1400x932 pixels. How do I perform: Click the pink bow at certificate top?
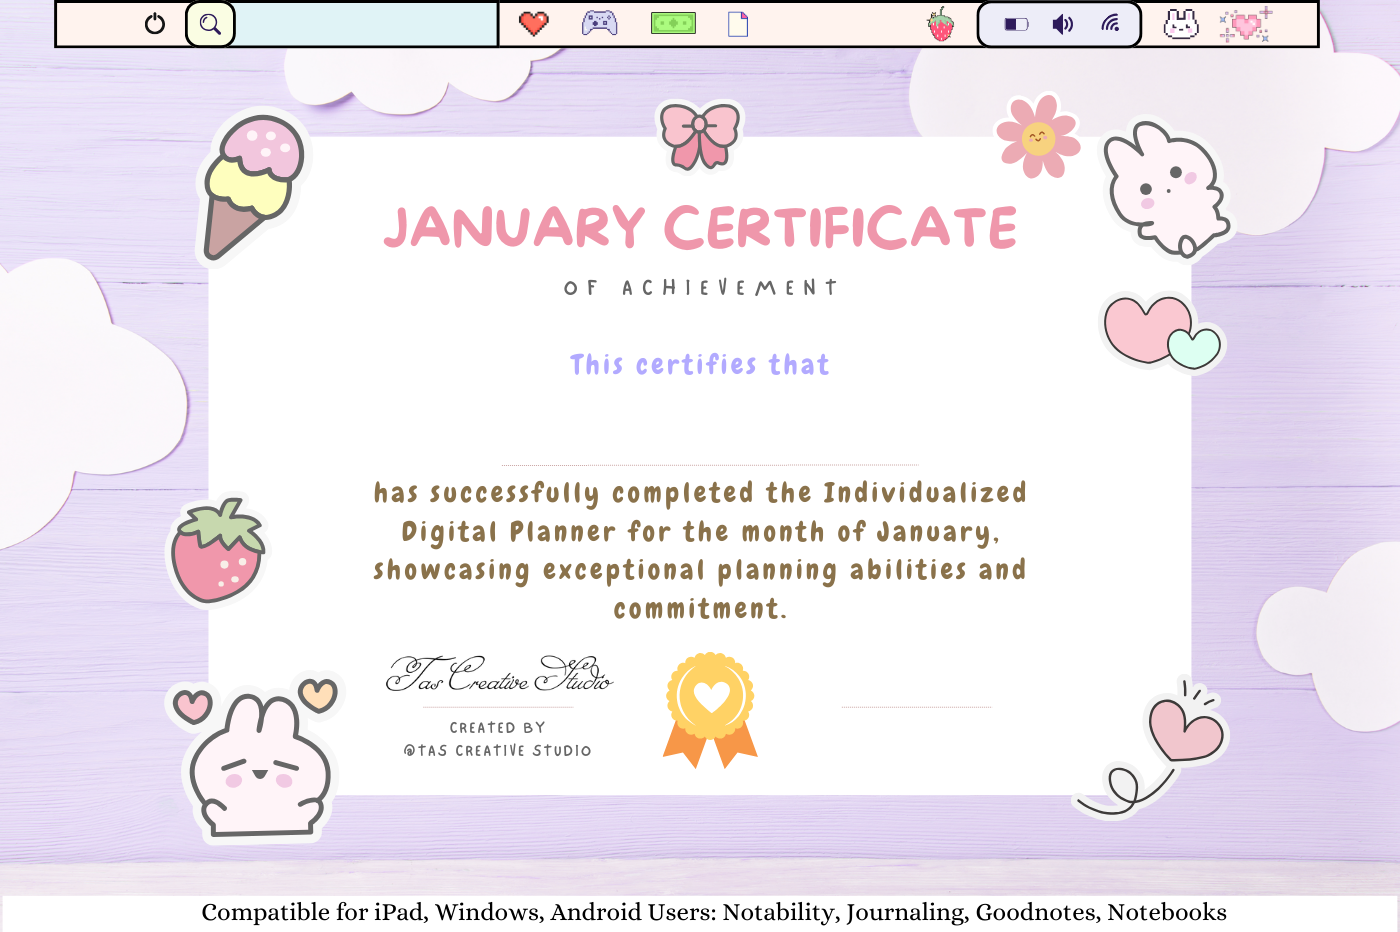700,134
